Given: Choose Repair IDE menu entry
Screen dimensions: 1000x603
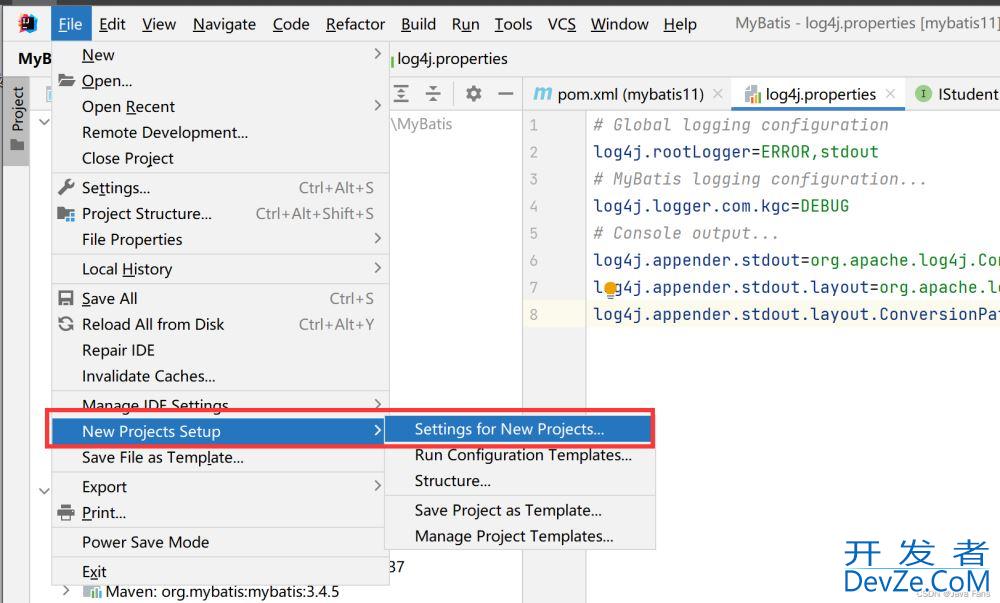Looking at the screenshot, I should (220, 350).
